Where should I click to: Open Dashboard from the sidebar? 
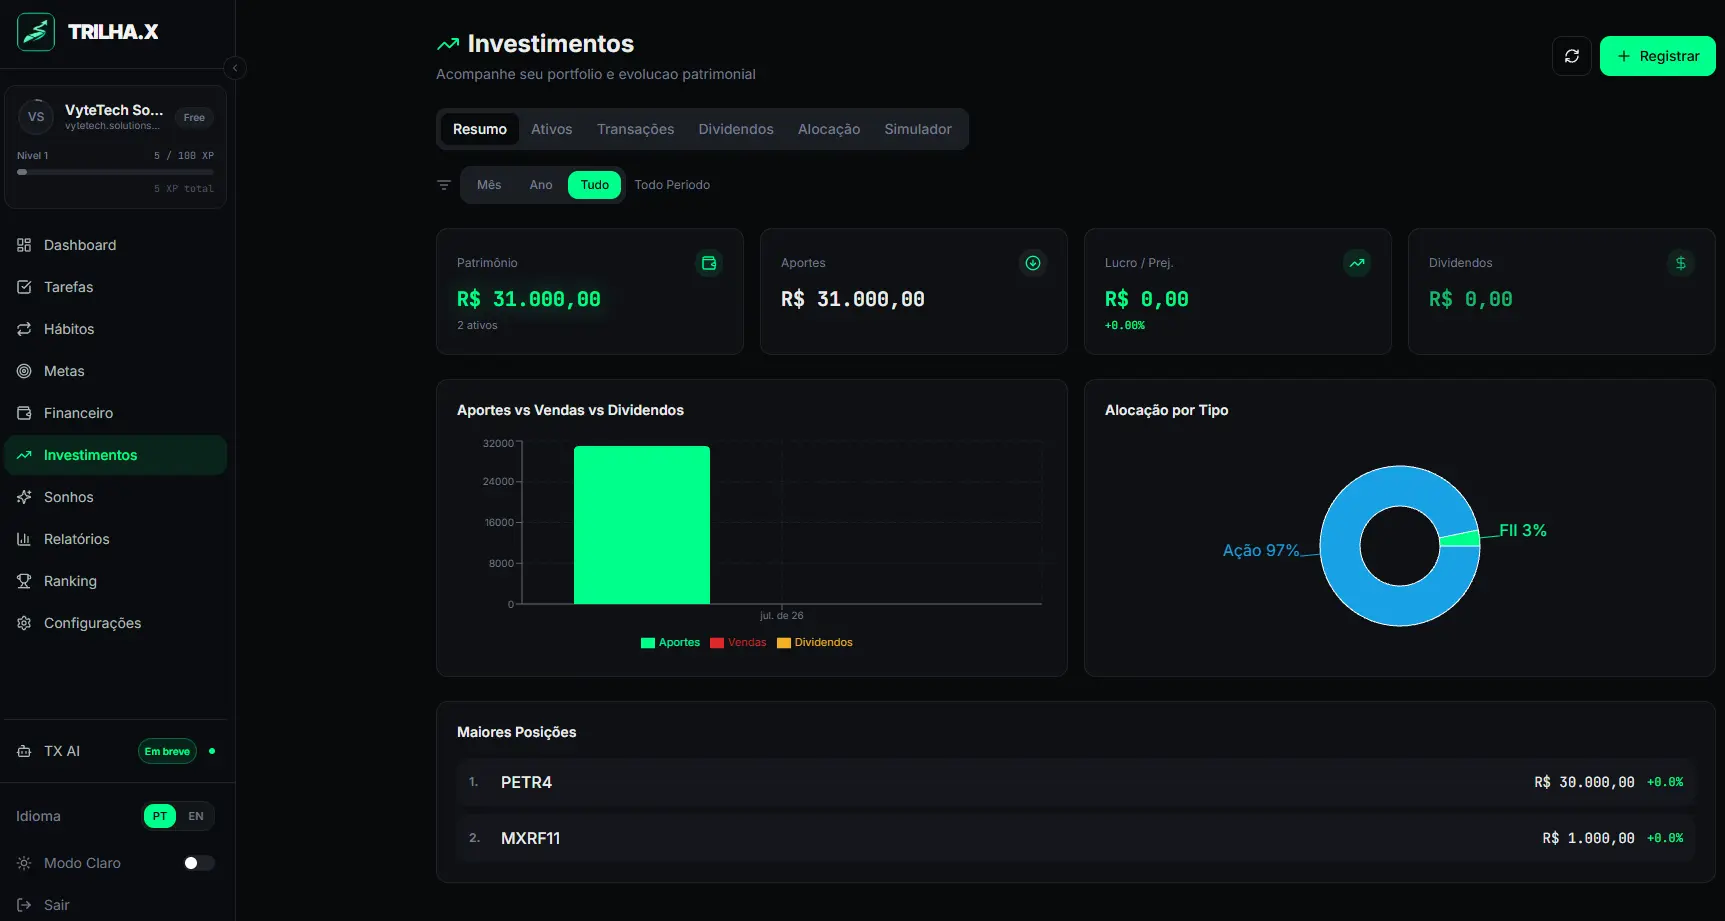coord(116,245)
